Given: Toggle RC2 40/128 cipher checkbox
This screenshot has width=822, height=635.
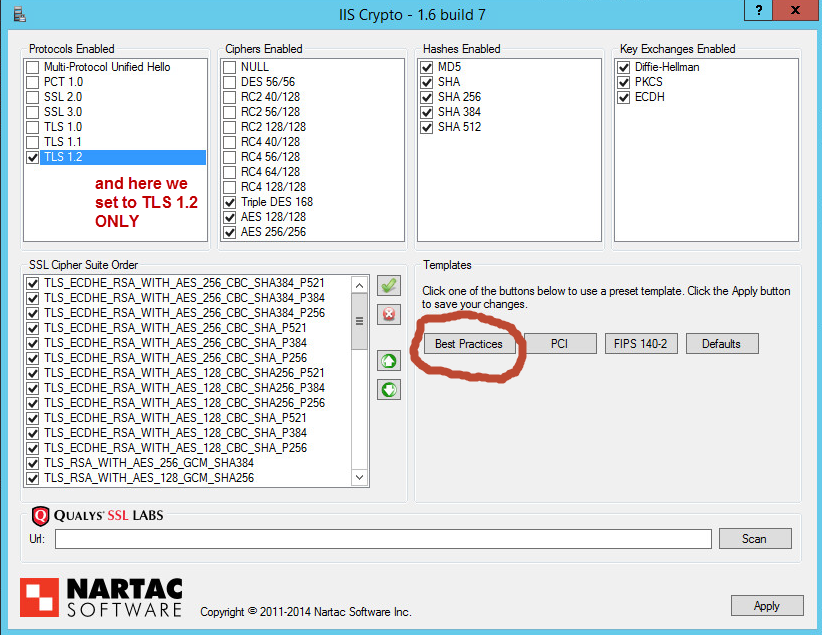Looking at the screenshot, I should click(229, 97).
